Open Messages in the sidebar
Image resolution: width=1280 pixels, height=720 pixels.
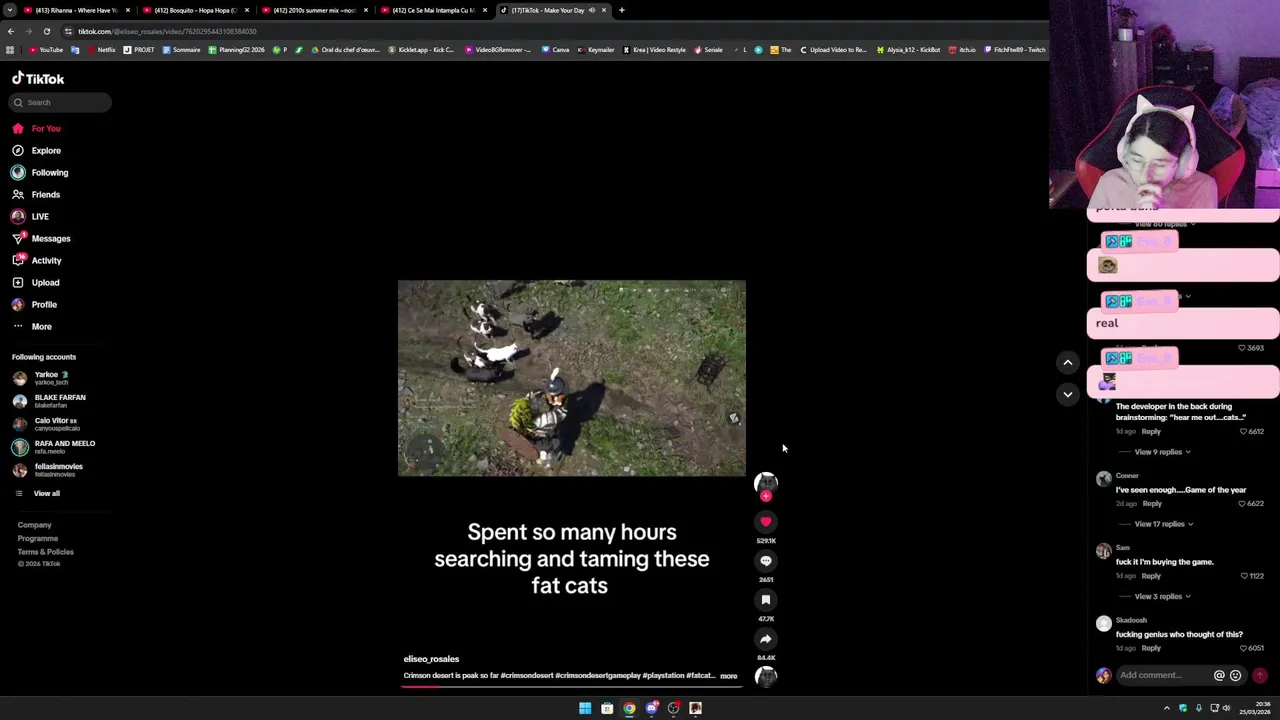[x=41, y=238]
